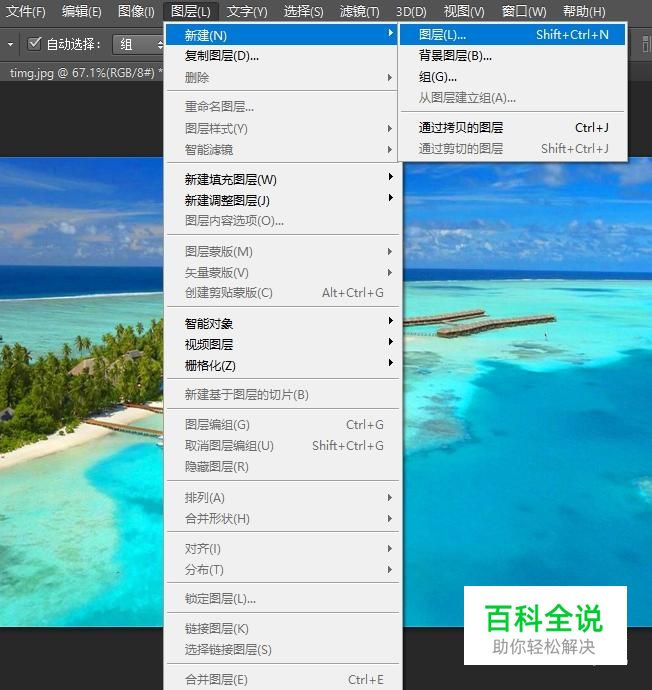Expand the 新建调整图层(J) submenu
This screenshot has height=690, width=652.
(282, 200)
